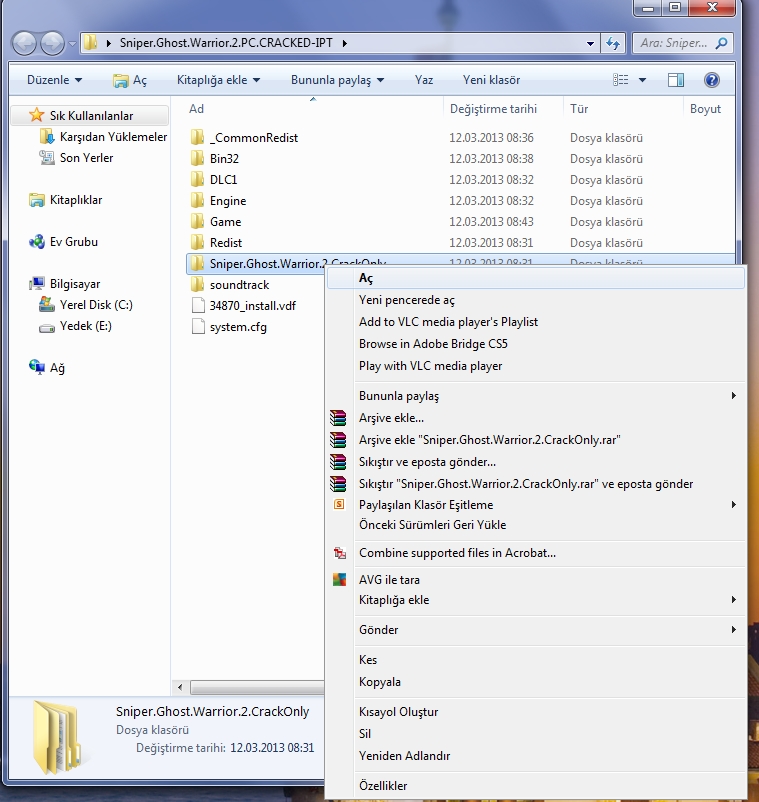Click the Bilgisayar computer icon
This screenshot has width=759, height=802.
click(x=37, y=284)
